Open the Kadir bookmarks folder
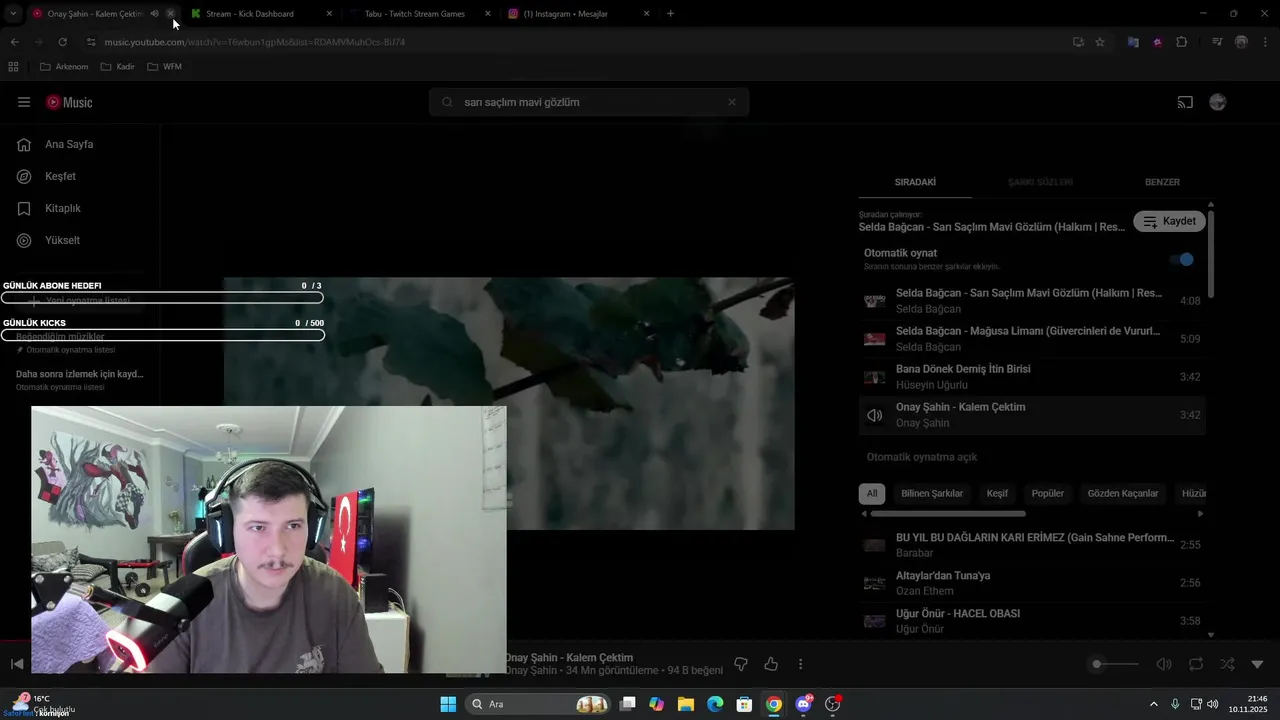 tap(118, 67)
